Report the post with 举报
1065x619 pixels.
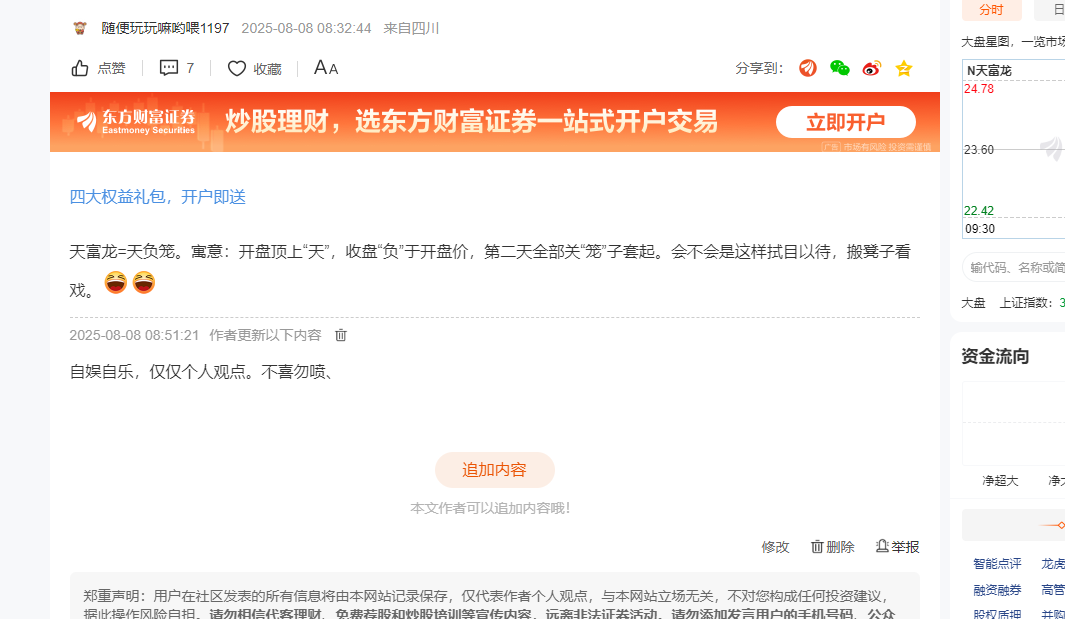tap(897, 547)
